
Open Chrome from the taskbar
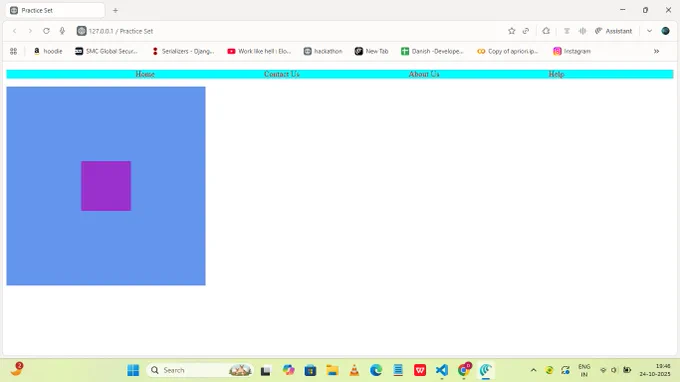[464, 370]
